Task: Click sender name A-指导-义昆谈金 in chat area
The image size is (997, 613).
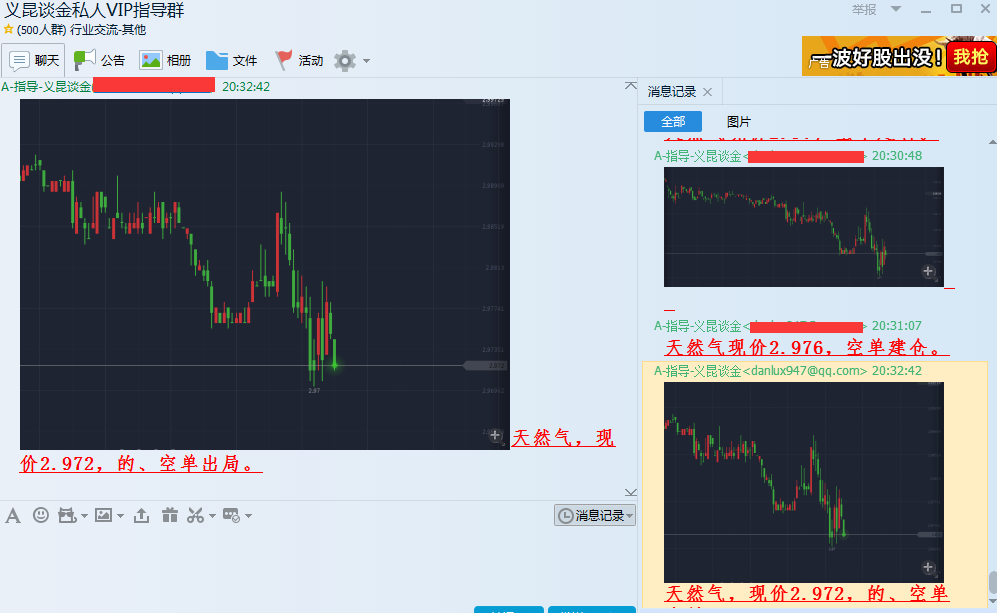Action: [46, 86]
